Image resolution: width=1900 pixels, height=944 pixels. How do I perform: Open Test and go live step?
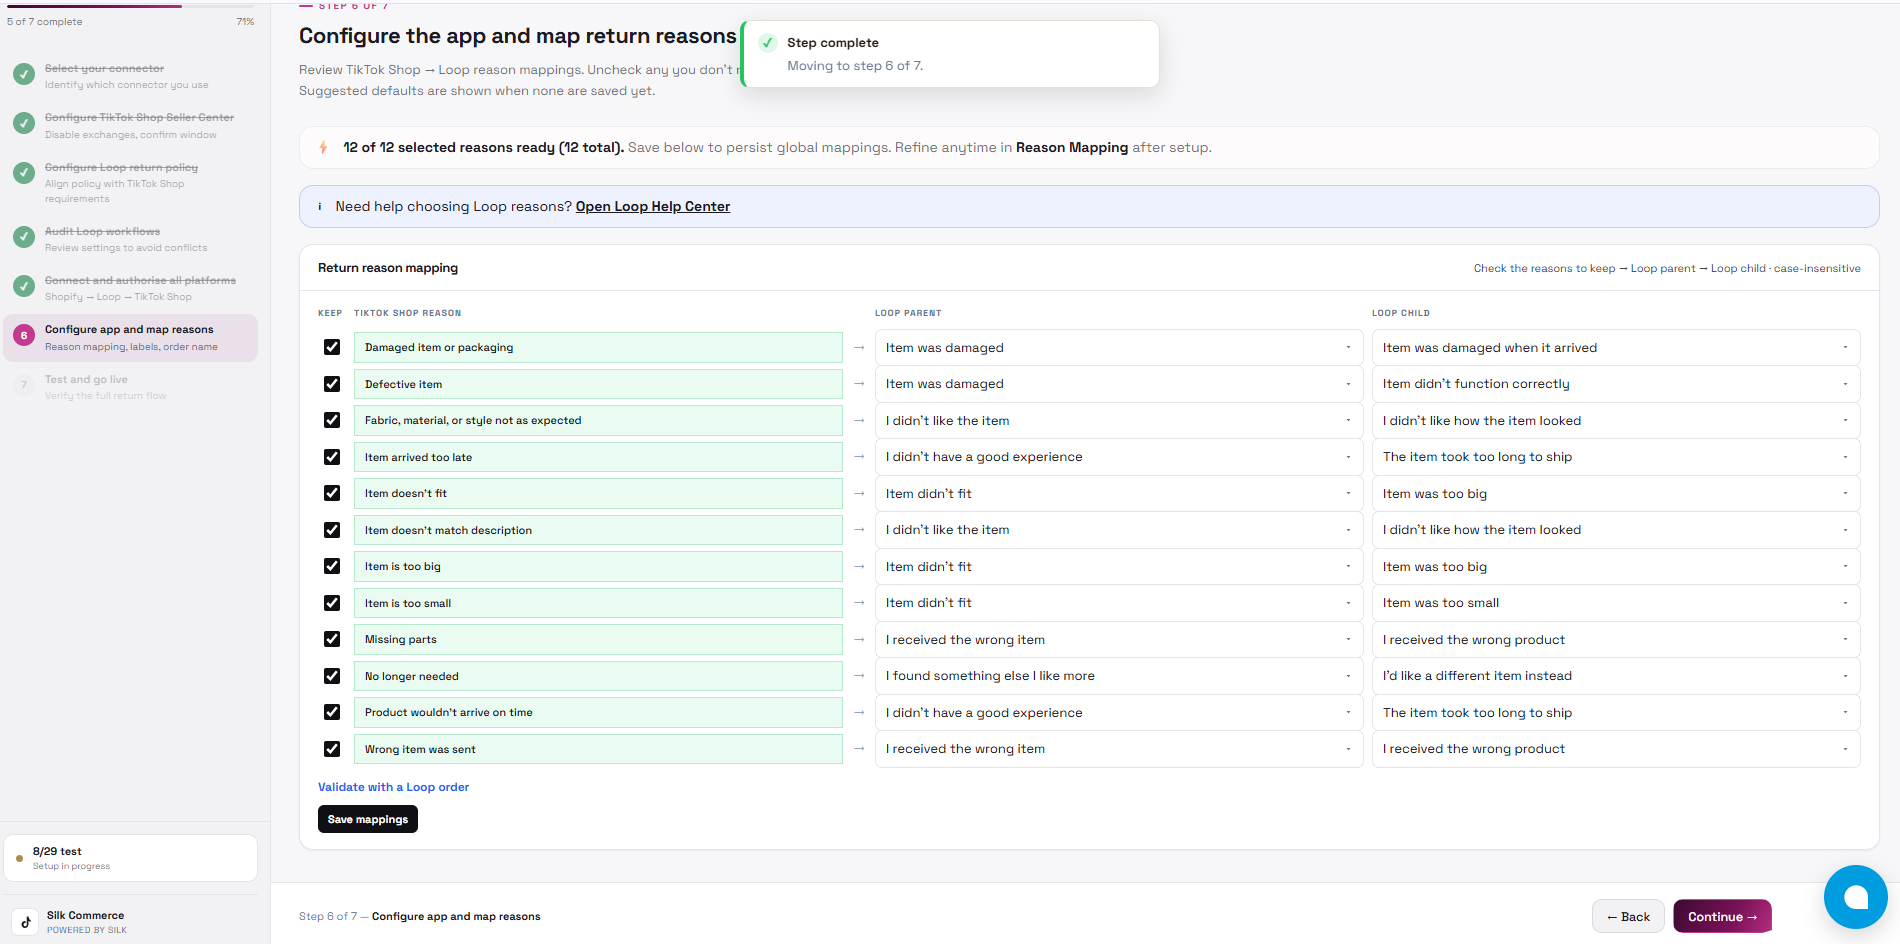click(x=131, y=387)
